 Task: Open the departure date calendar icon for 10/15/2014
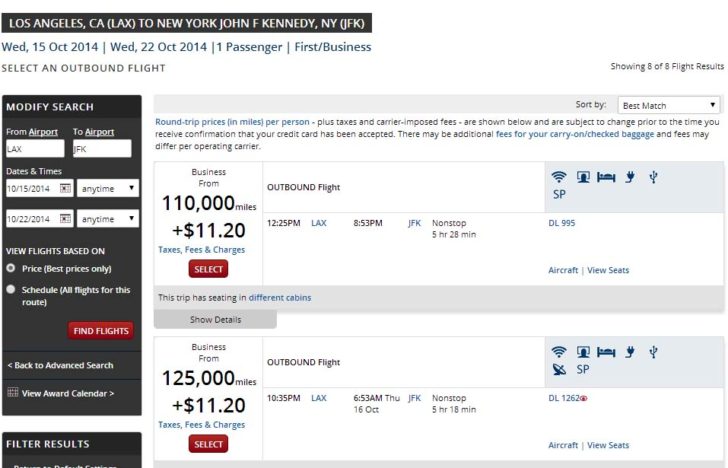tap(65, 188)
